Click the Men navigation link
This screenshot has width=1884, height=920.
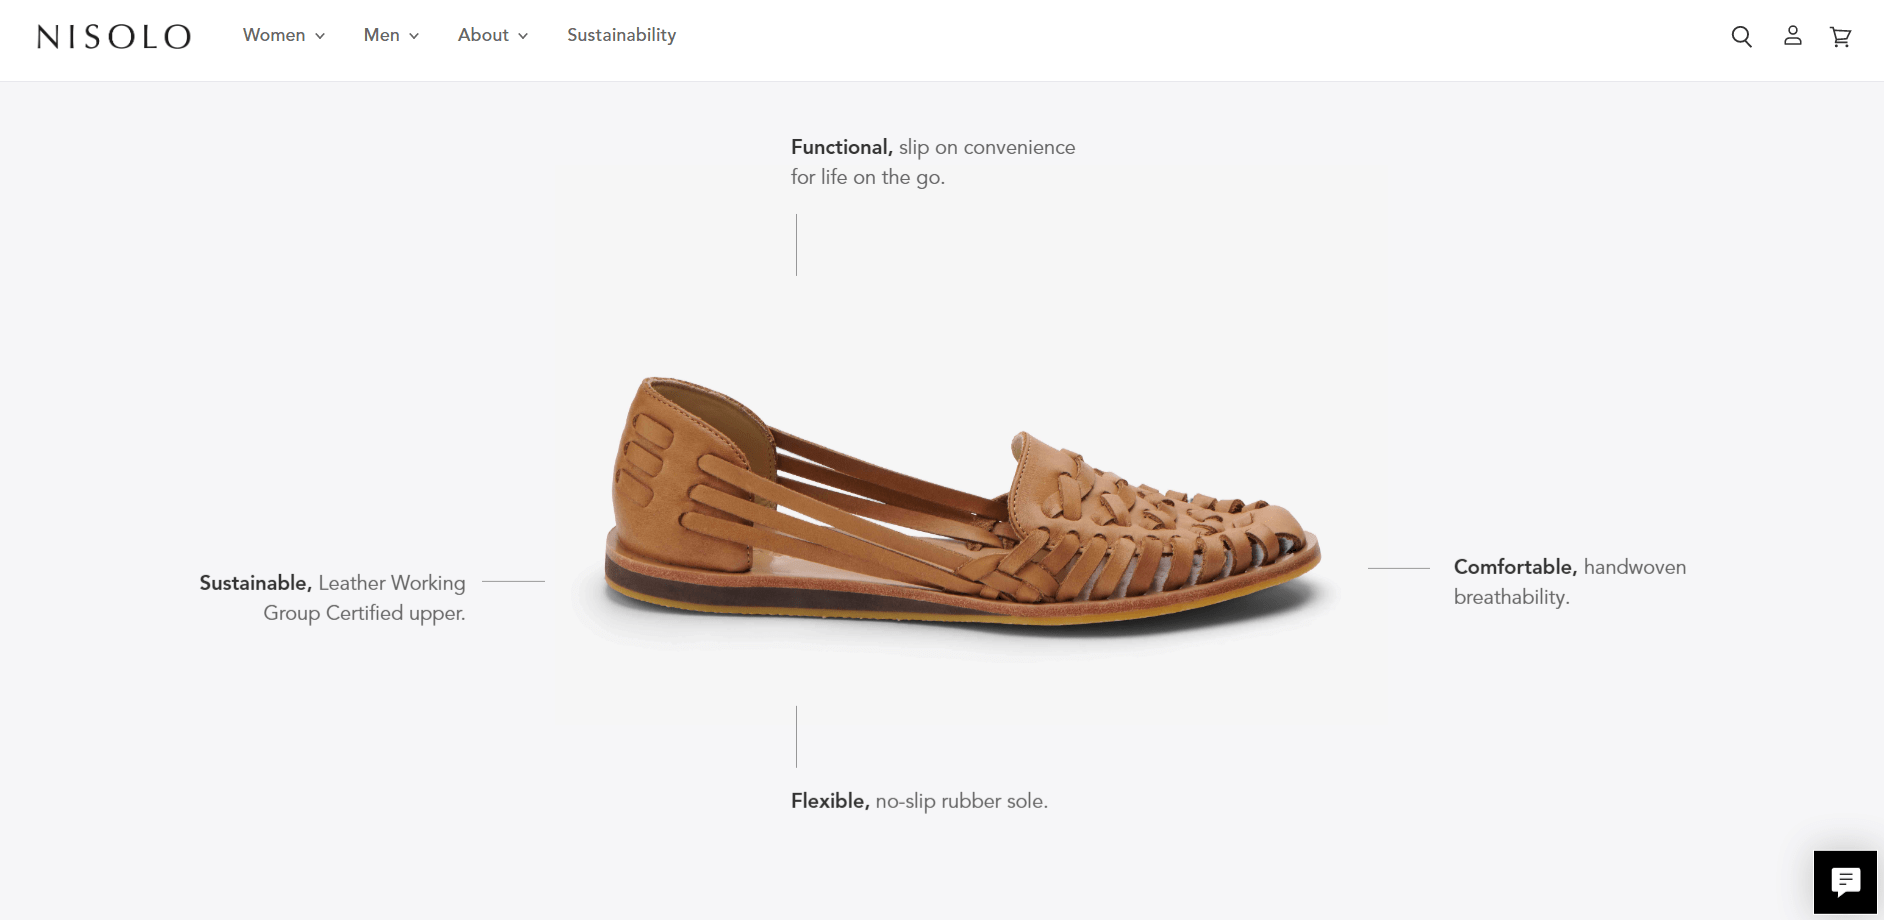[x=382, y=35]
